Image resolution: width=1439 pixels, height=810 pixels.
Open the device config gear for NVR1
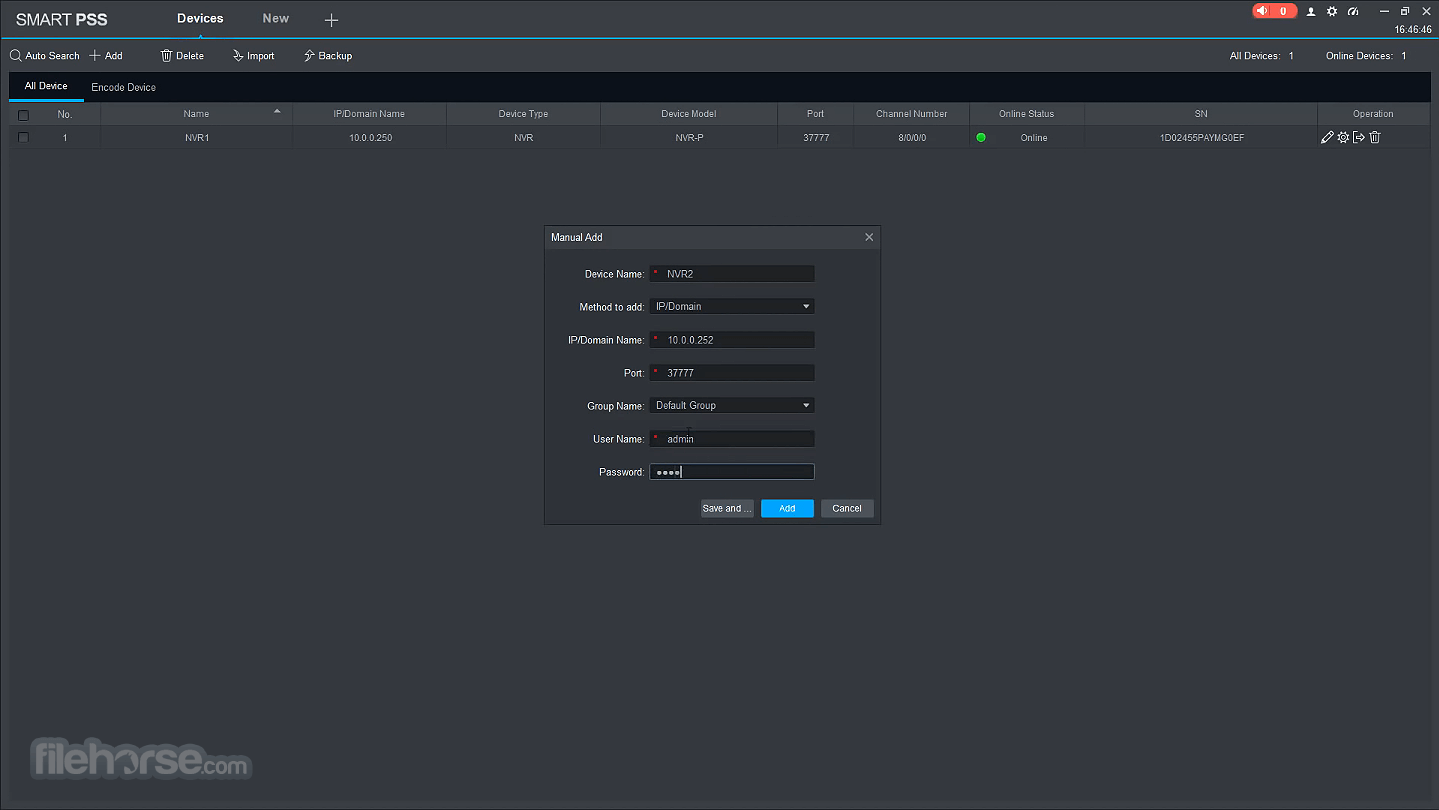pyautogui.click(x=1343, y=137)
